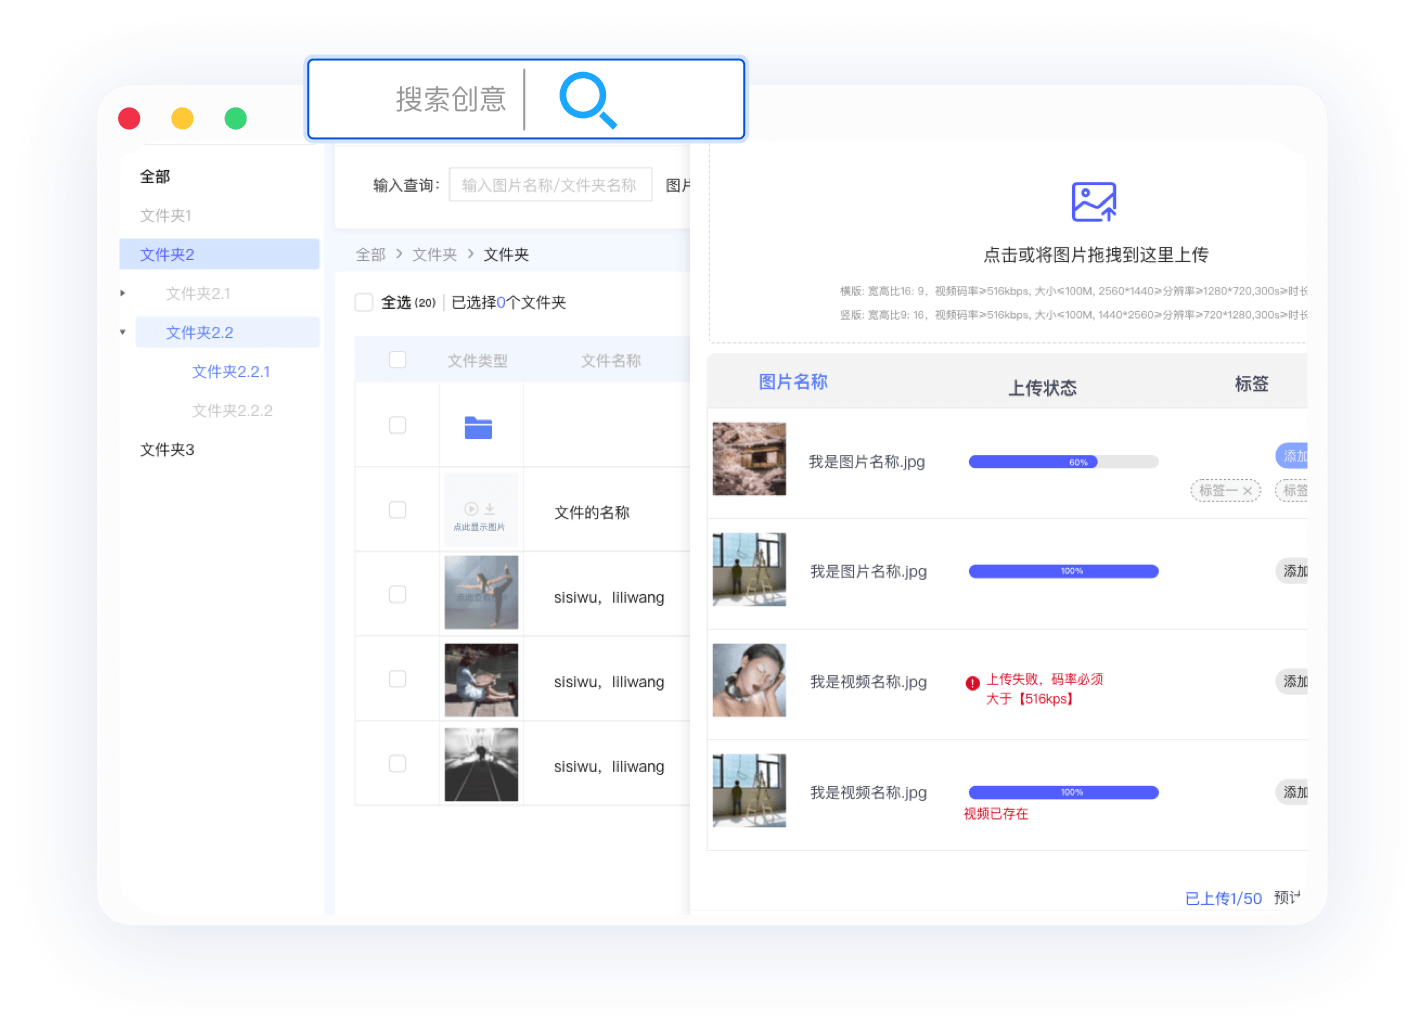Click the 60% upload progress bar
Image resolution: width=1424 pixels, height=1034 pixels.
coord(1063,462)
